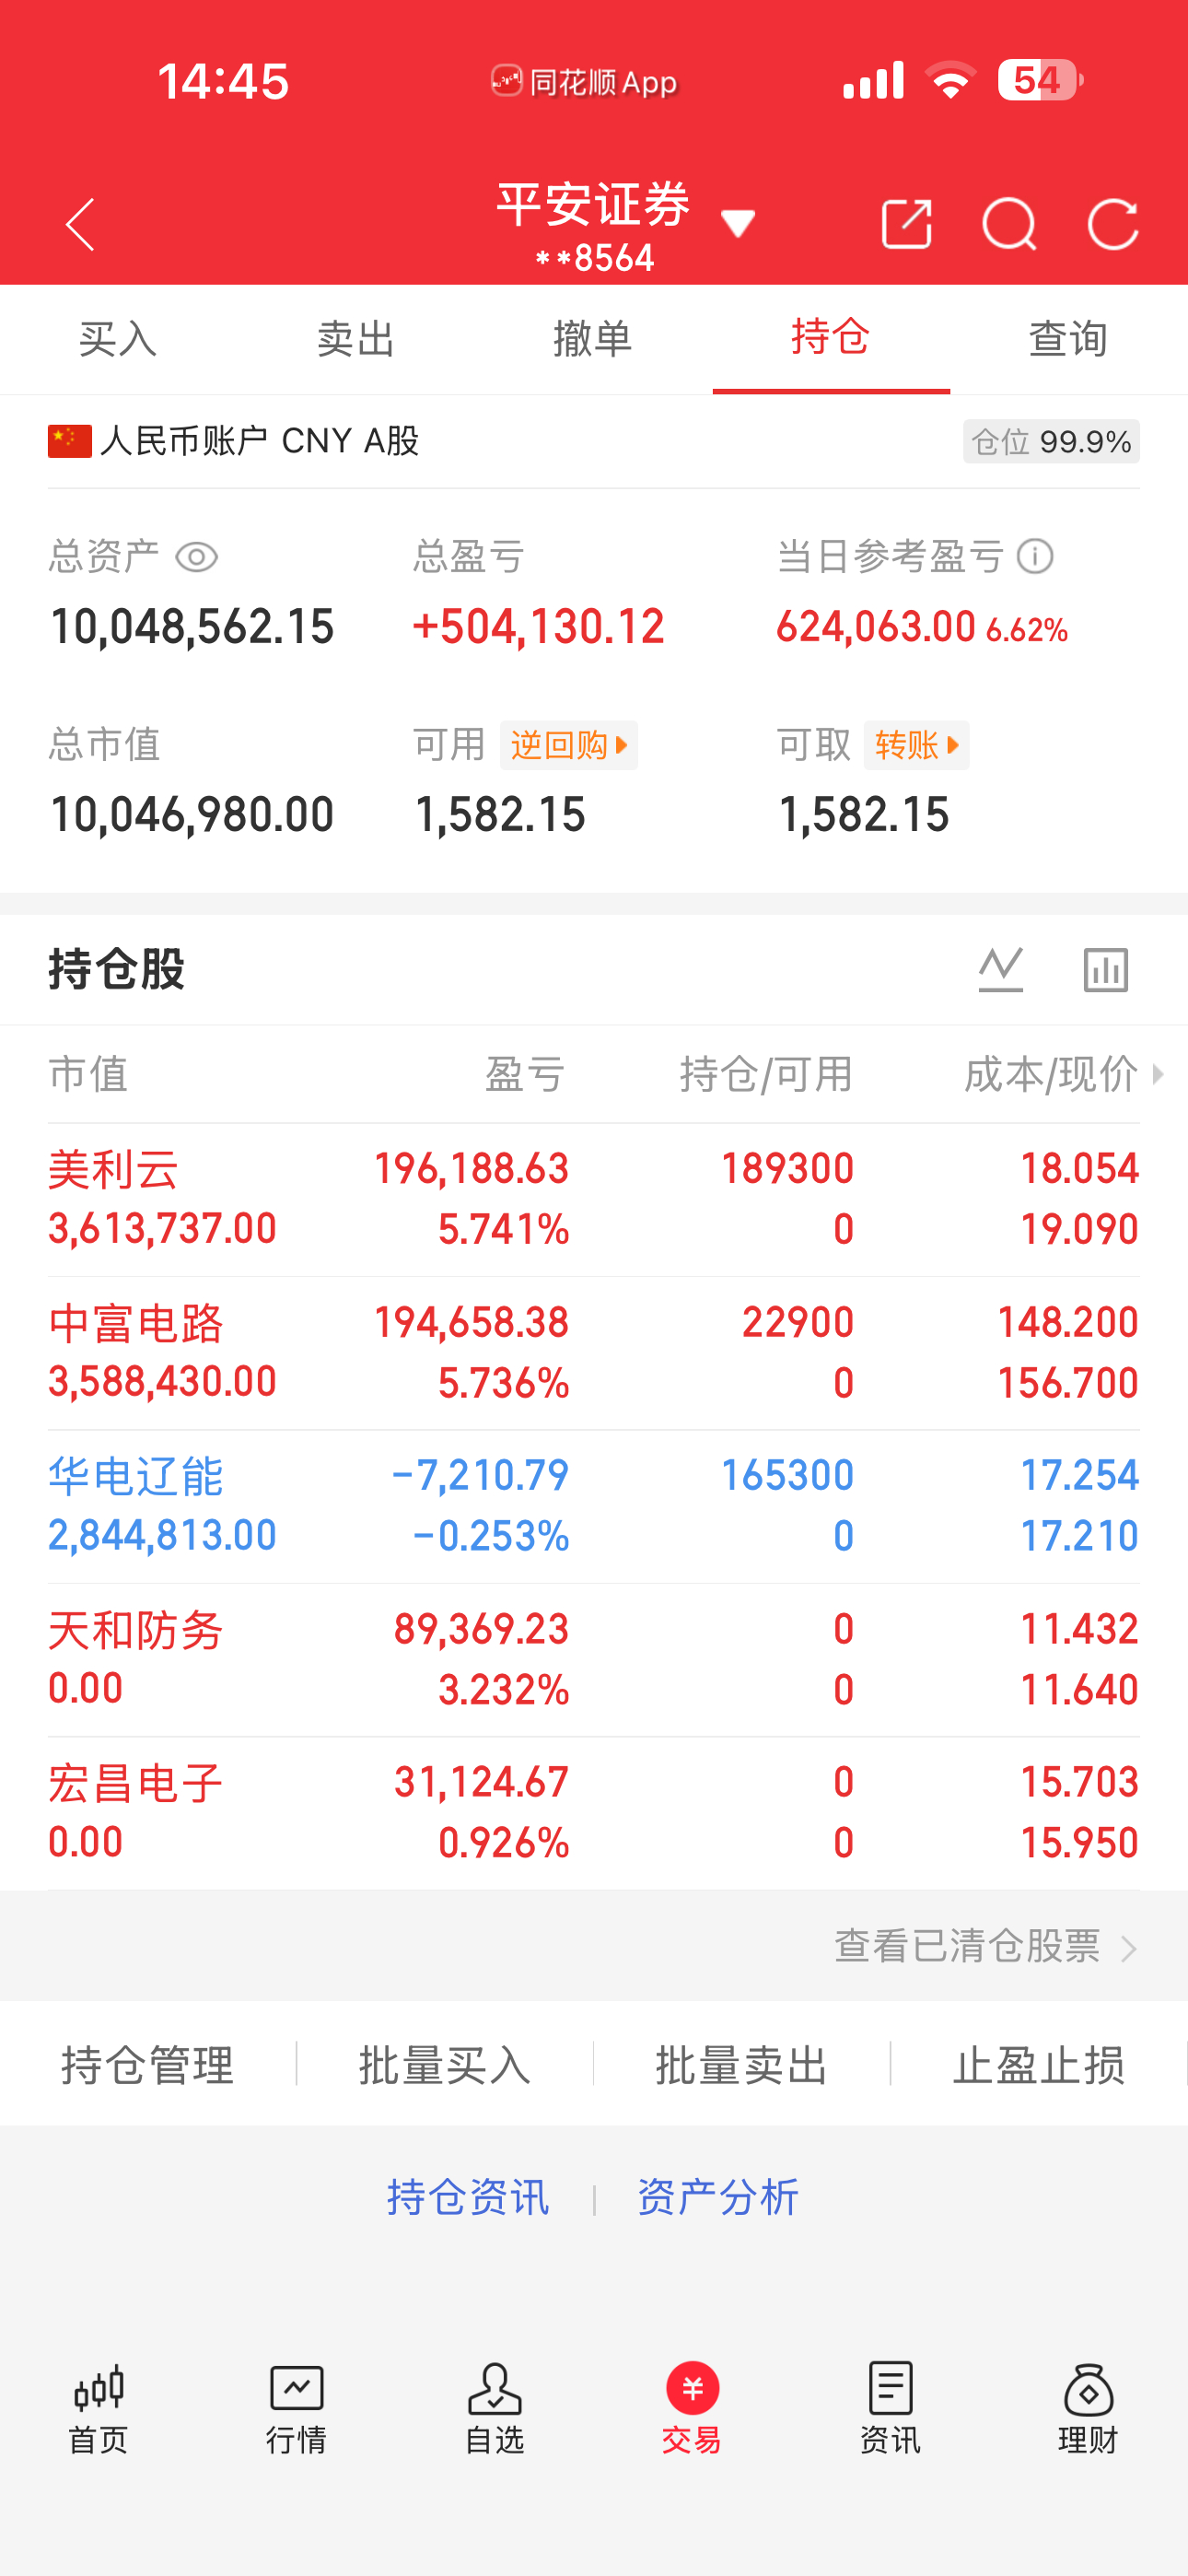
Task: Tap the 逆回购 button
Action: [x=569, y=745]
